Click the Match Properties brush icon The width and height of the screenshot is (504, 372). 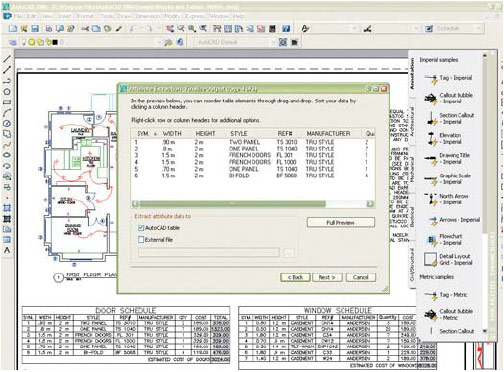tap(119, 29)
